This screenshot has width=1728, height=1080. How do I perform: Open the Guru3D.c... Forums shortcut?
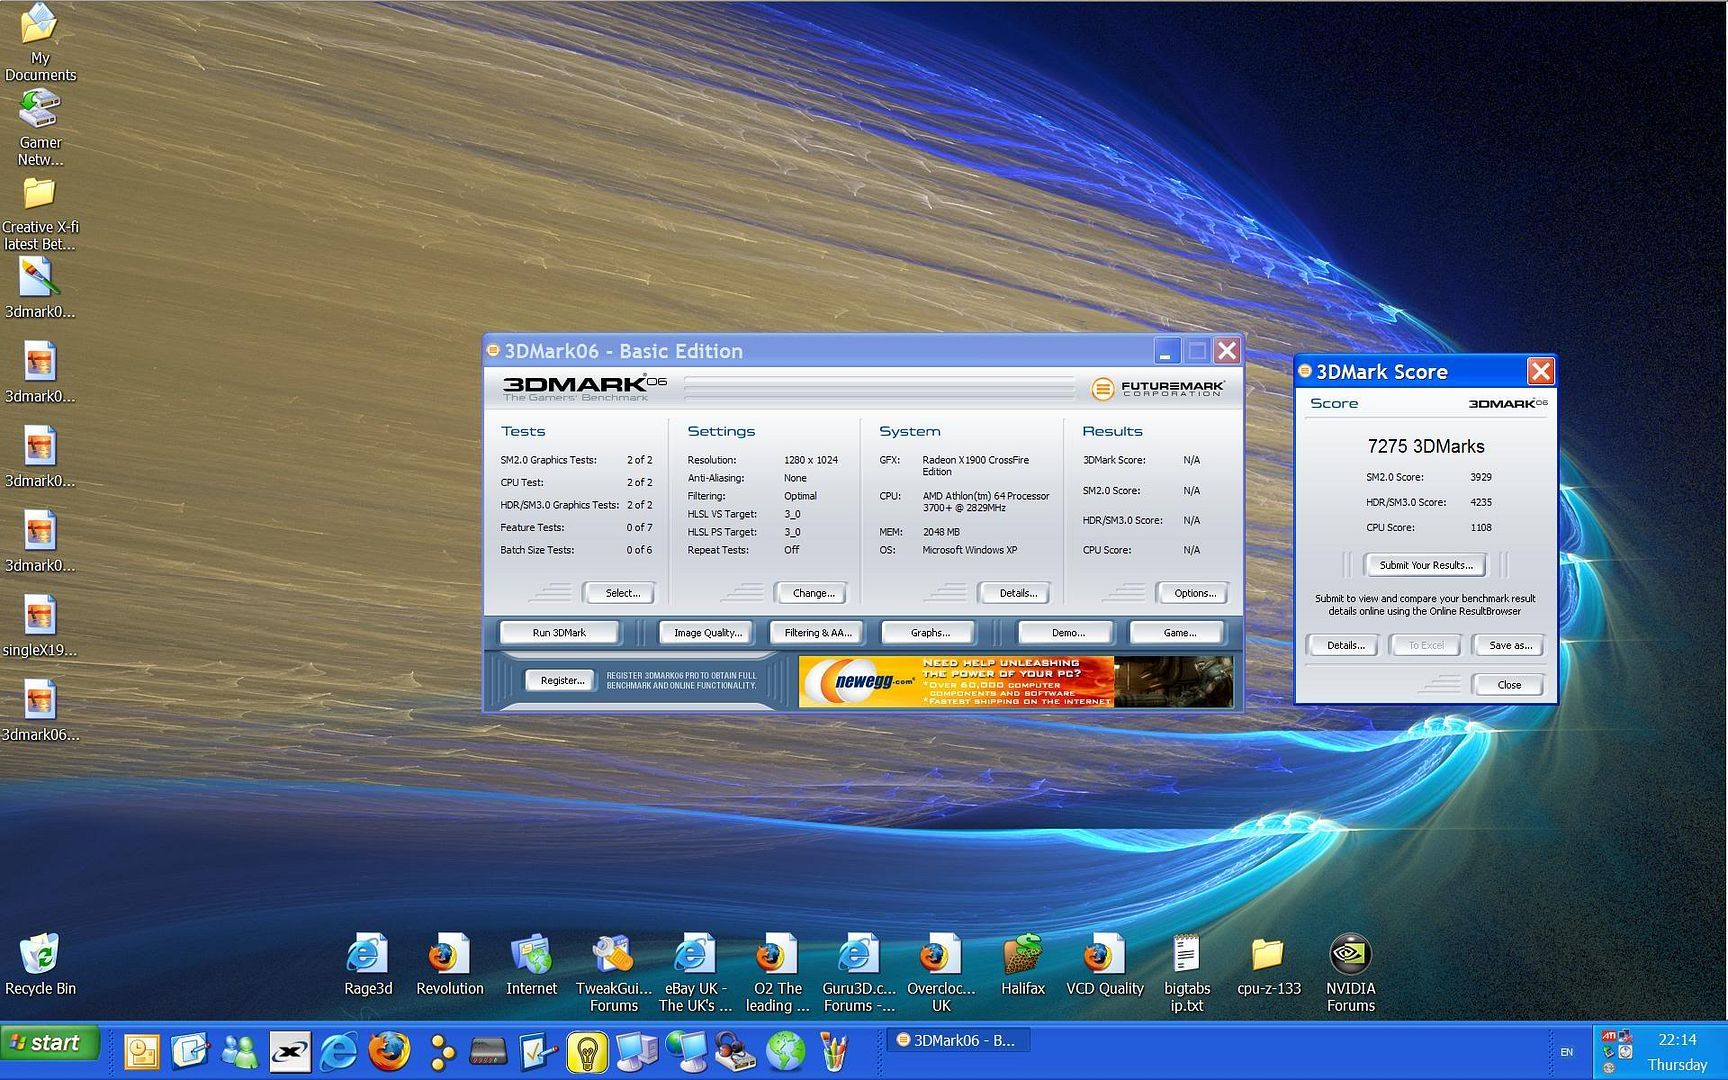point(859,973)
